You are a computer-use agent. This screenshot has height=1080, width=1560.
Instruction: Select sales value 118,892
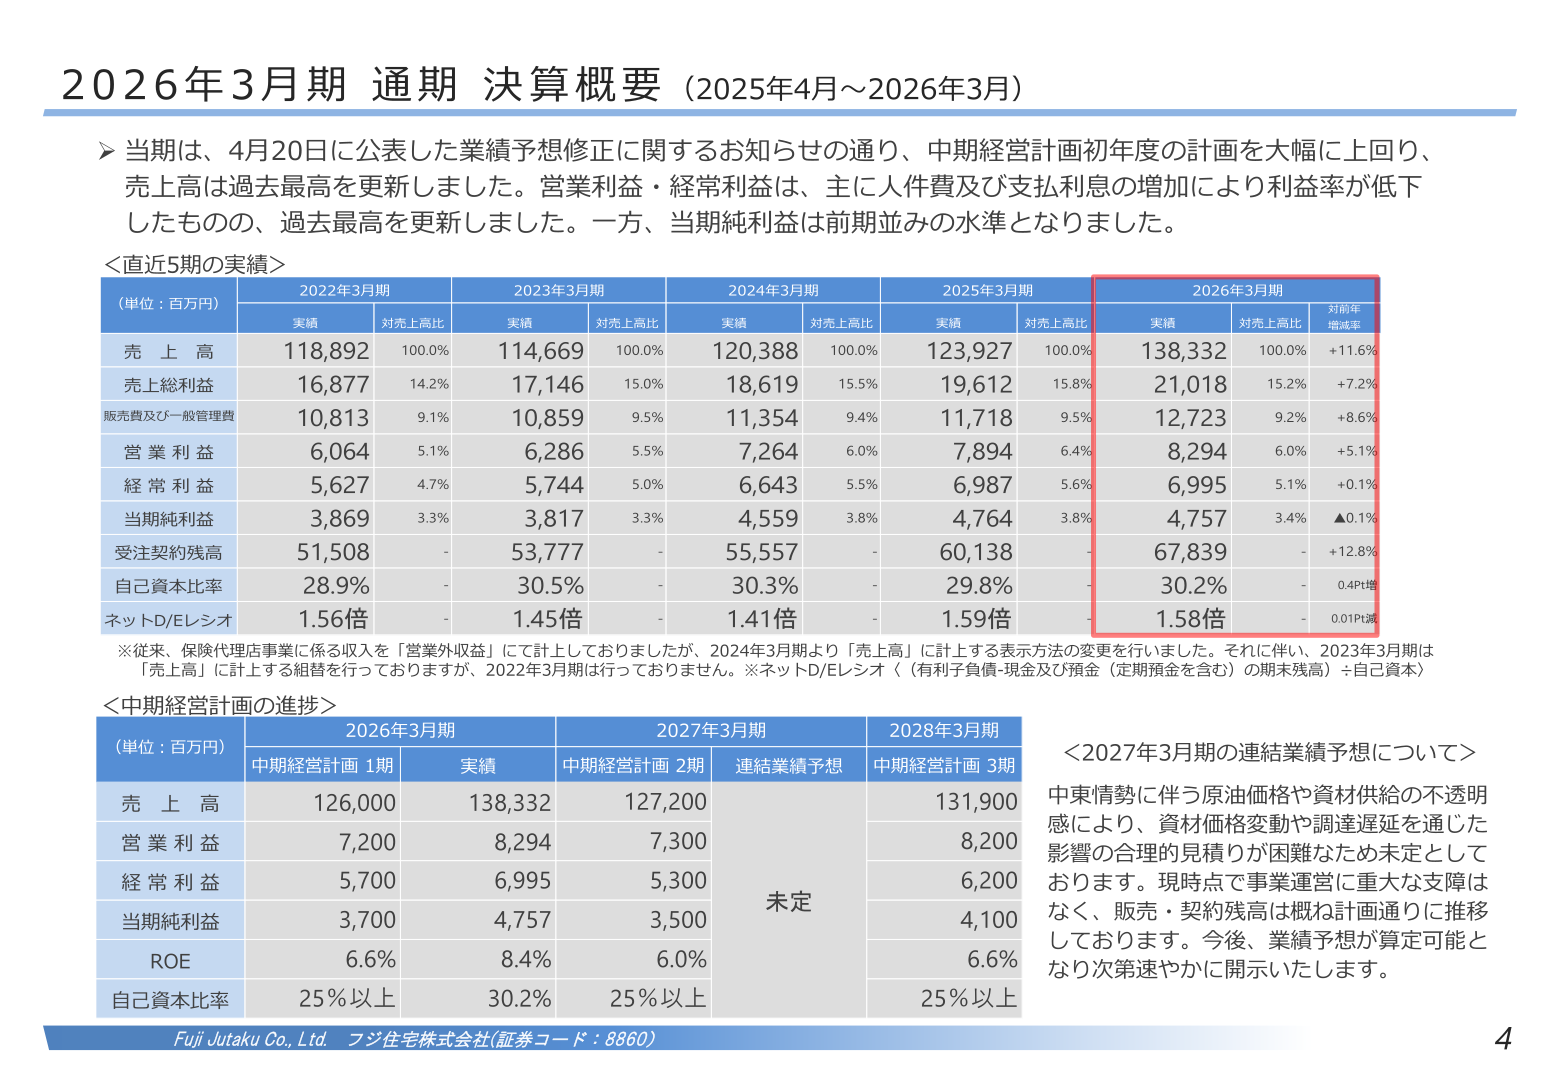326,351
